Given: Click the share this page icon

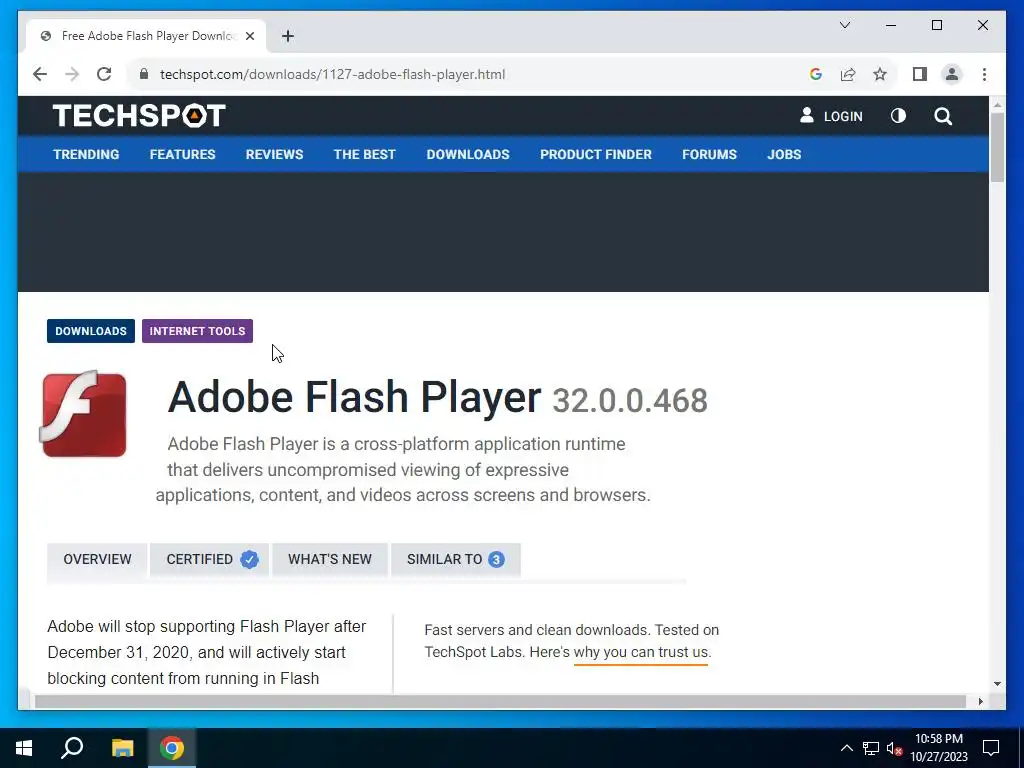Looking at the screenshot, I should 848,74.
